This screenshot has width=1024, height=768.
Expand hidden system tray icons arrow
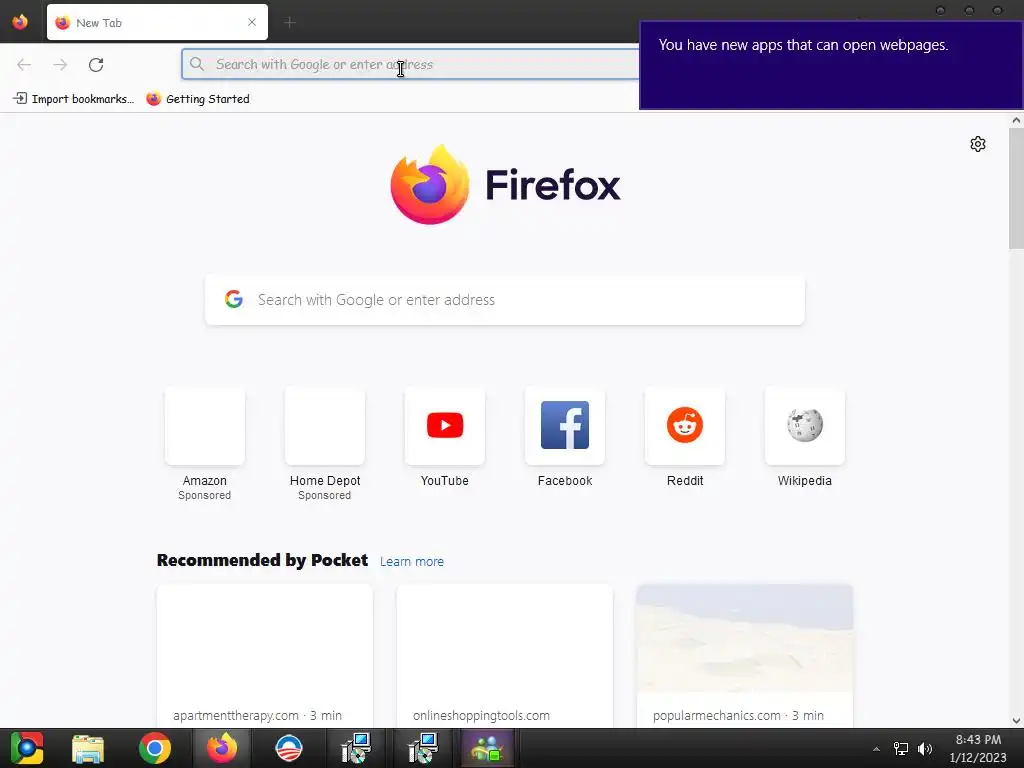876,749
